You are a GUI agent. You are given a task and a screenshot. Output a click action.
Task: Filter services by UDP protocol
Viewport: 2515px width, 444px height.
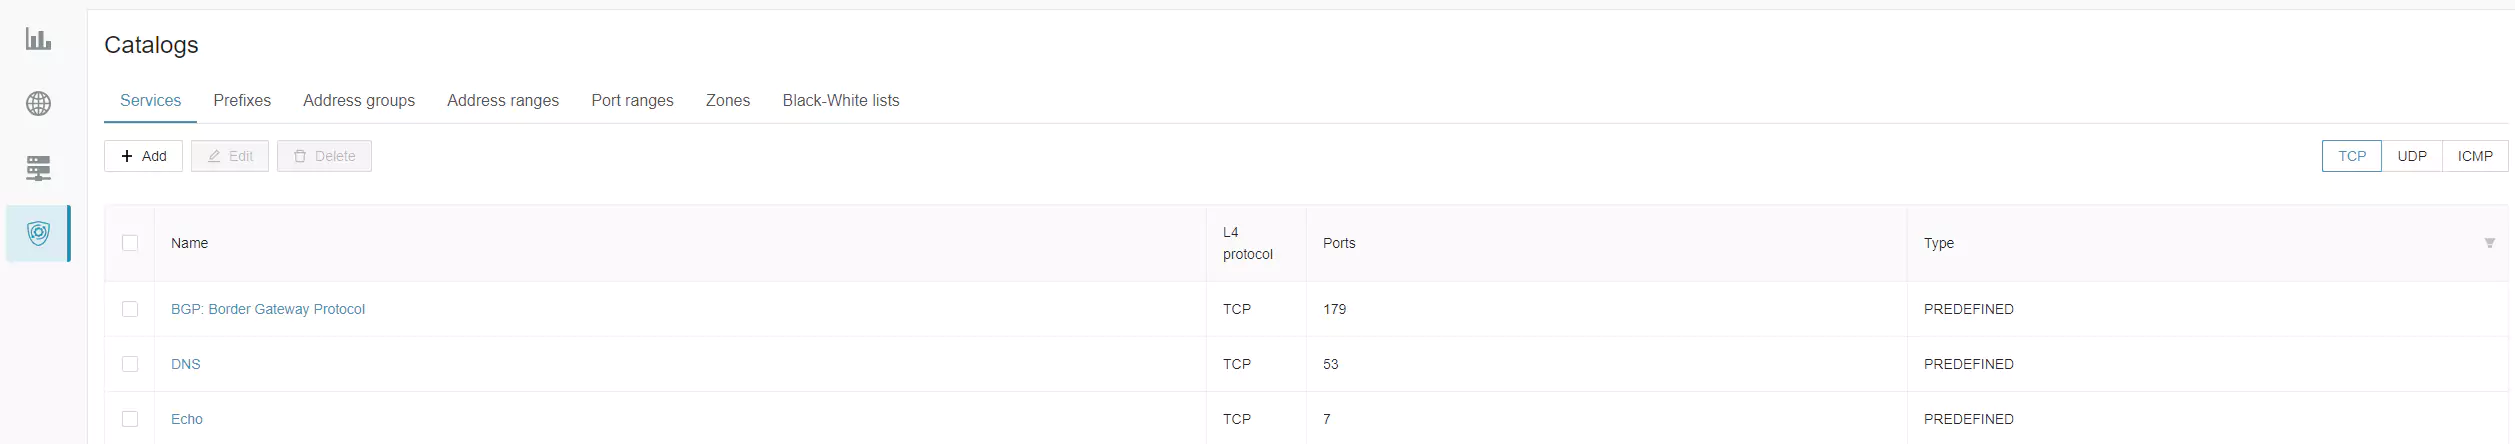(x=2411, y=156)
